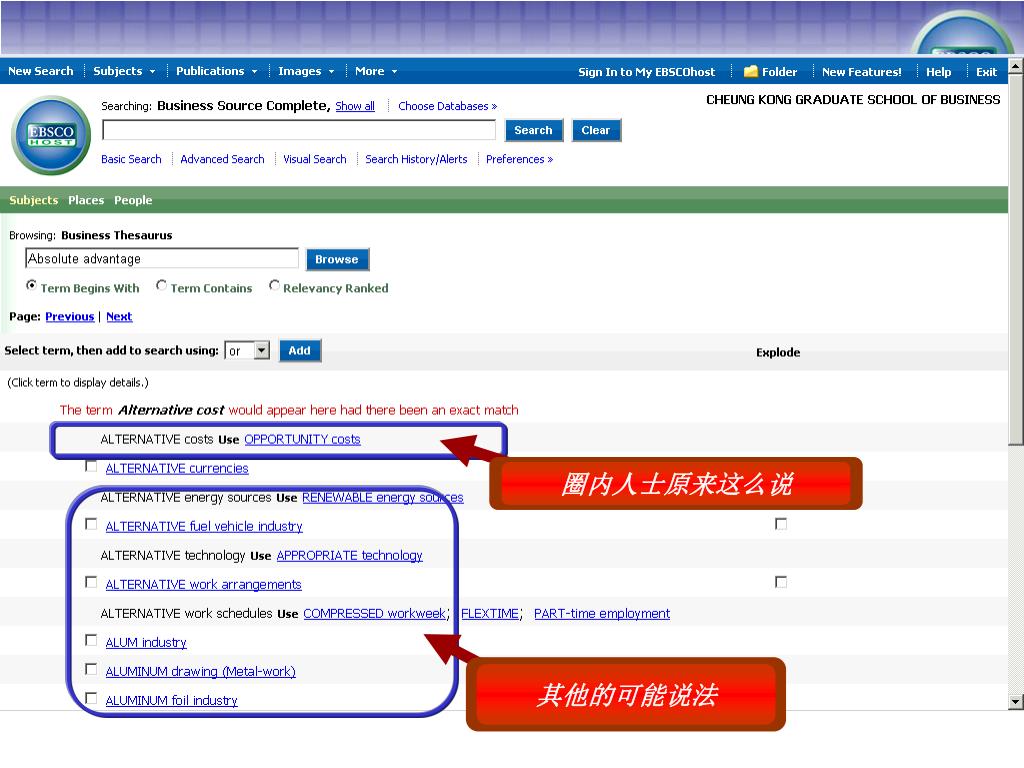Open Visual Search link
1024x768 pixels.
(315, 159)
